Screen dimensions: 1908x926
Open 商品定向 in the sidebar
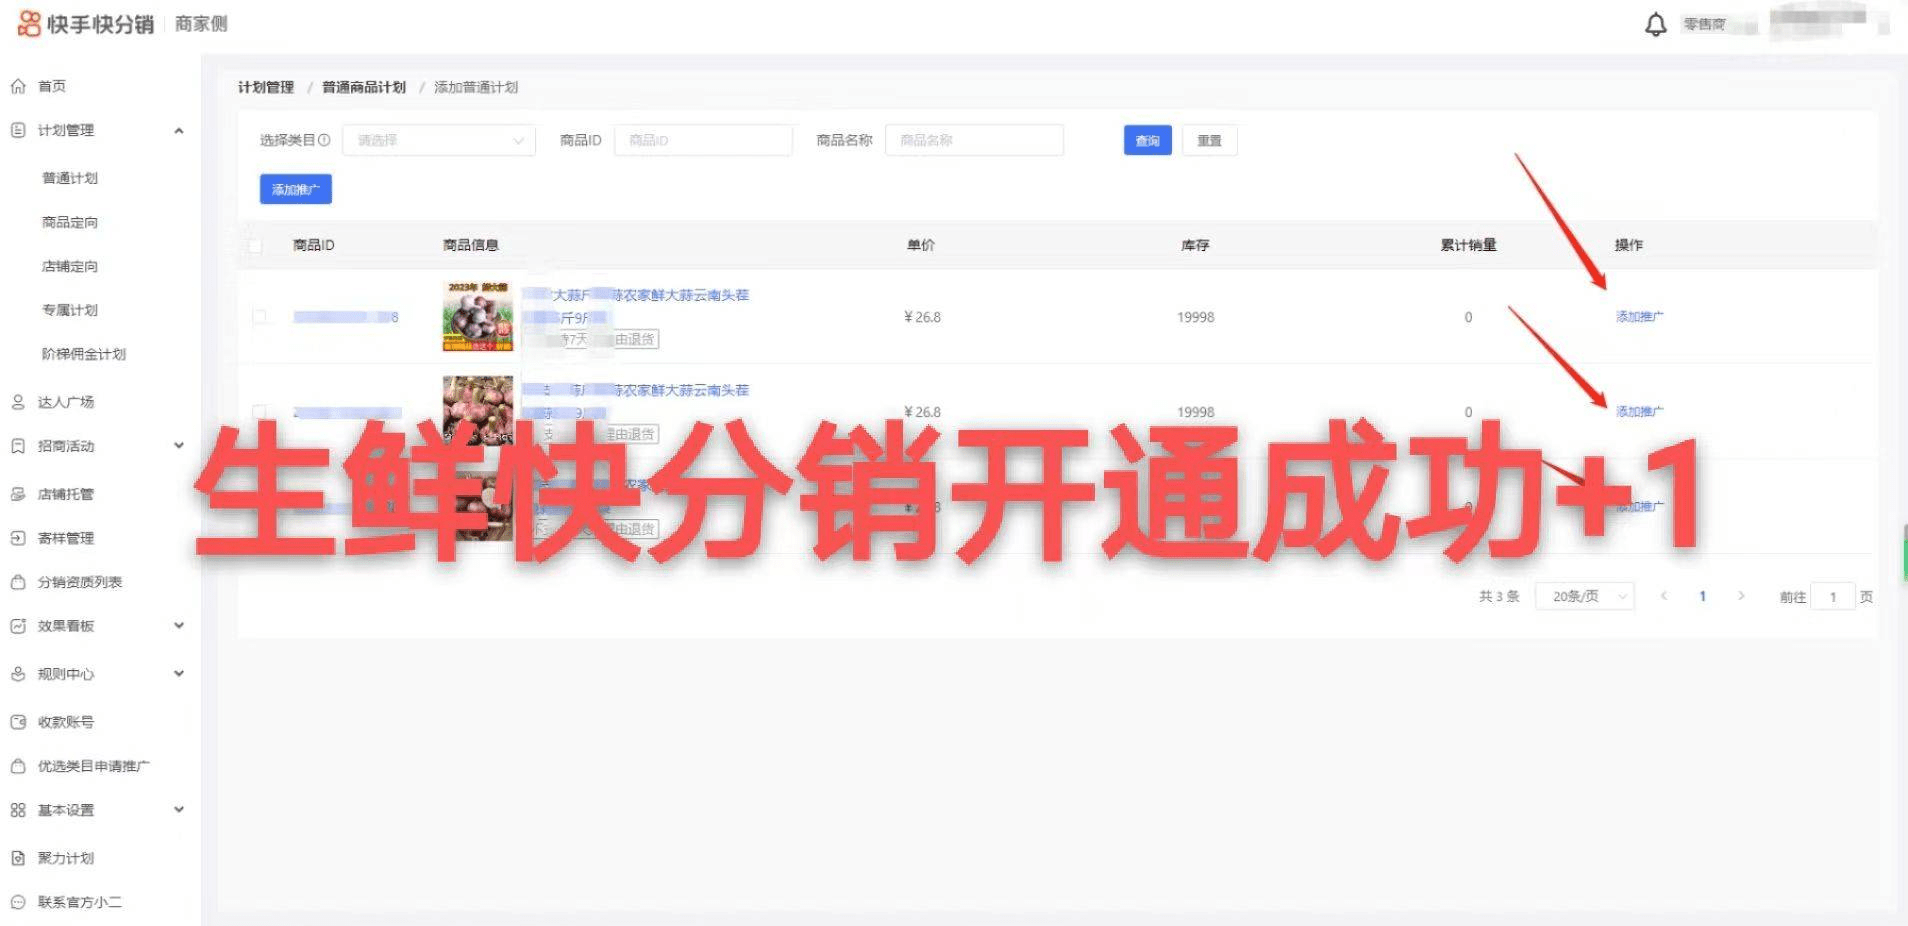70,222
